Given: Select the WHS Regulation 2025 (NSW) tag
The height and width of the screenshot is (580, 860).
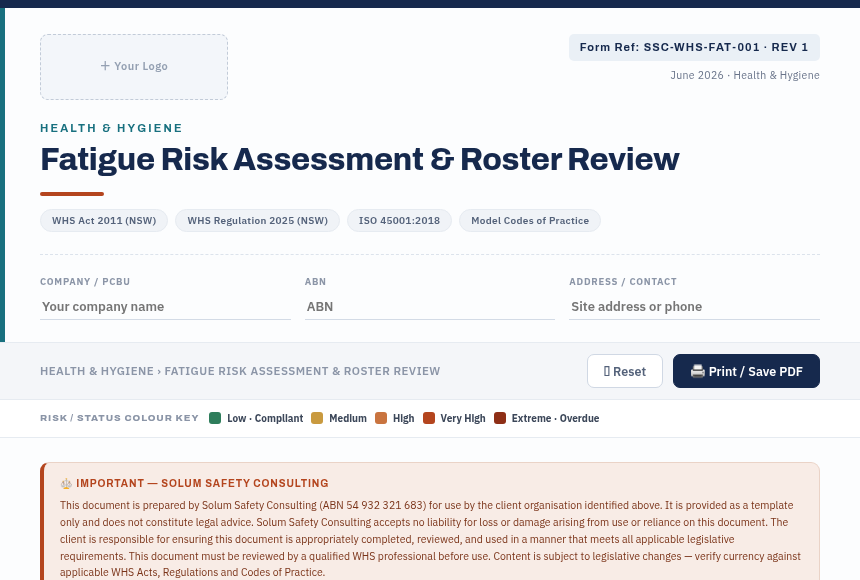Looking at the screenshot, I should point(257,221).
